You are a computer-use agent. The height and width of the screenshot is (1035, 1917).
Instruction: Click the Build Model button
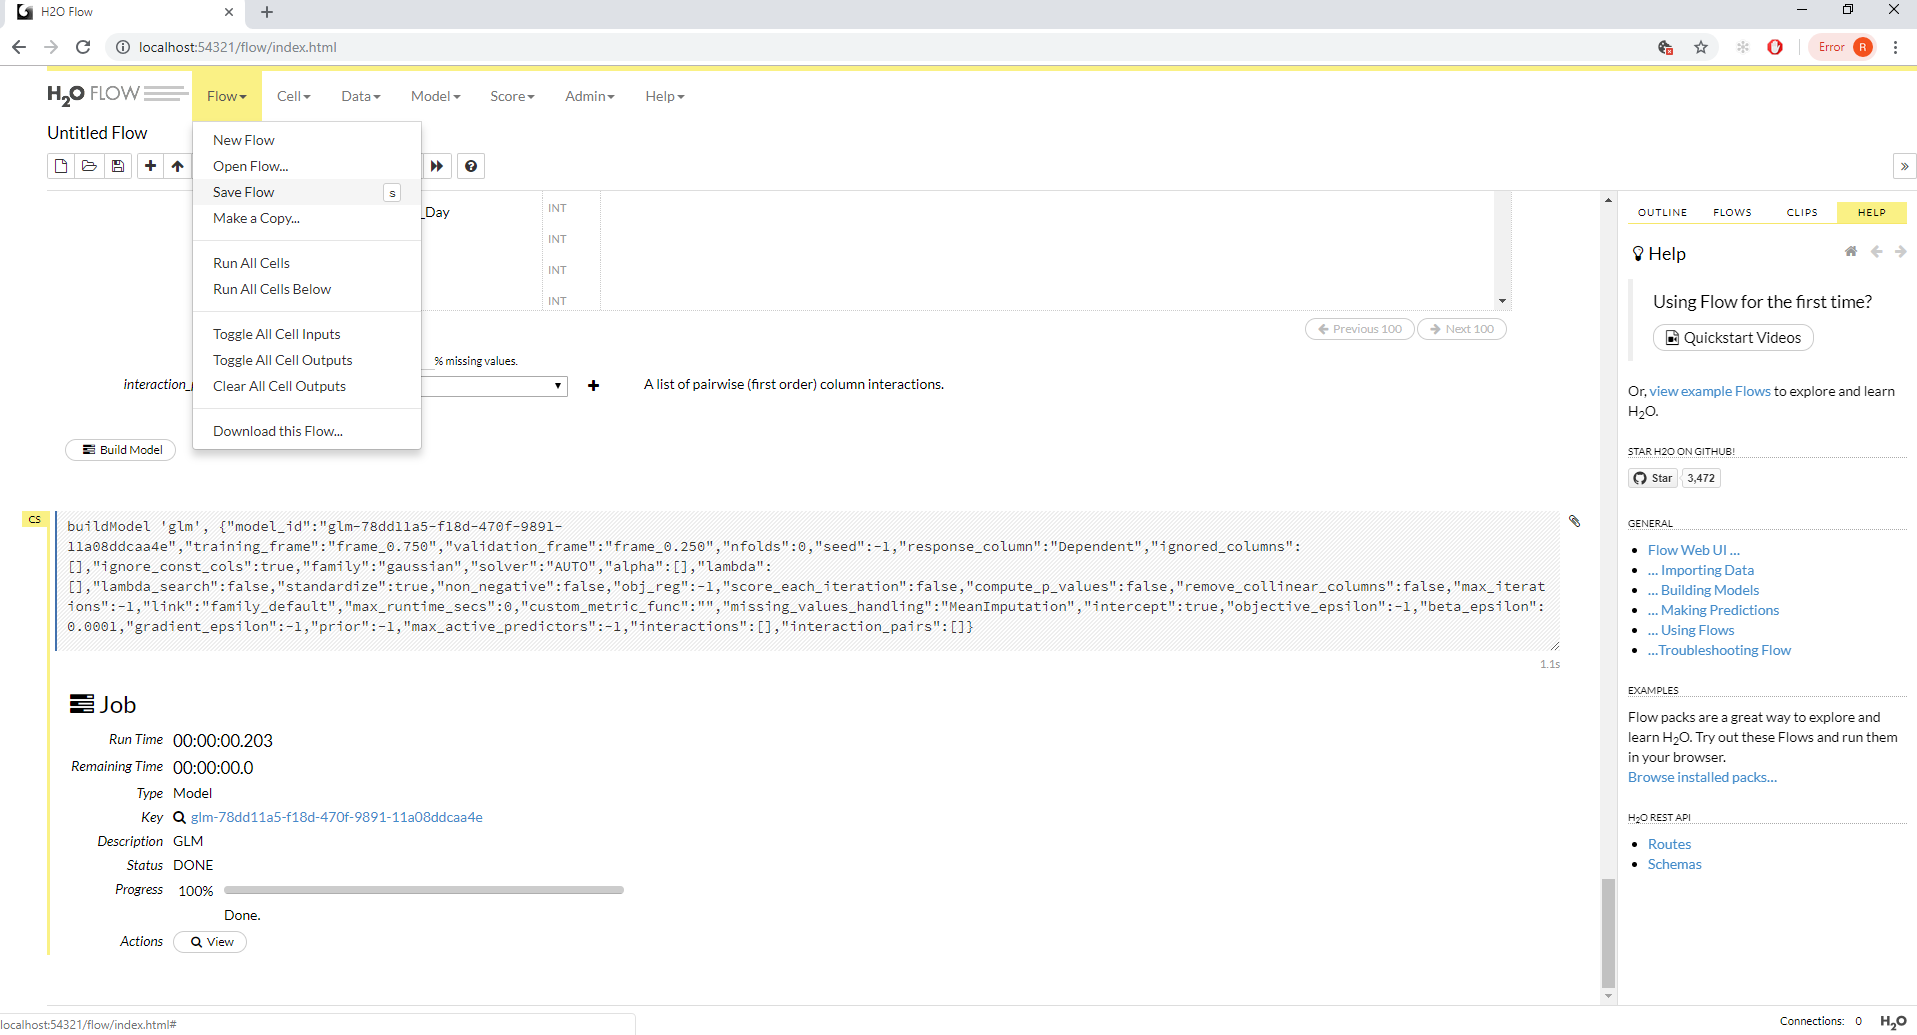click(x=121, y=450)
